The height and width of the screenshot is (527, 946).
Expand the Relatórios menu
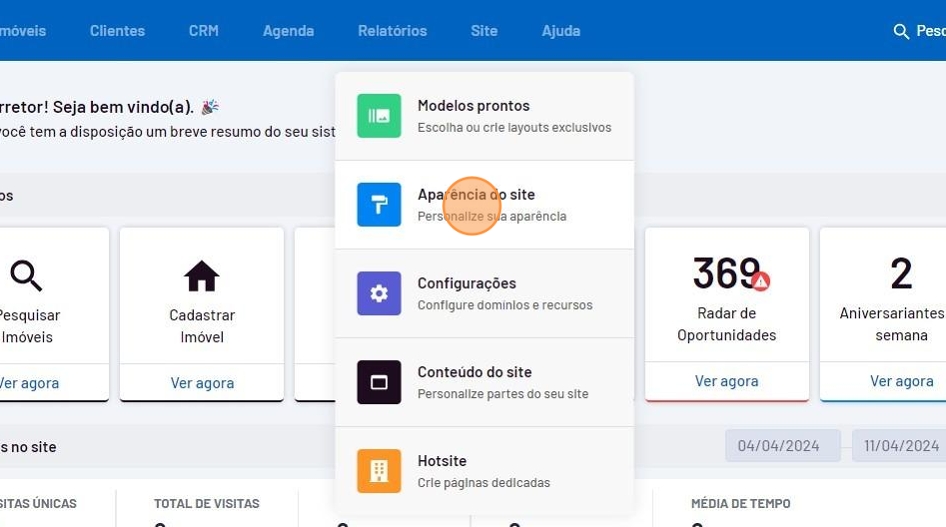point(392,31)
